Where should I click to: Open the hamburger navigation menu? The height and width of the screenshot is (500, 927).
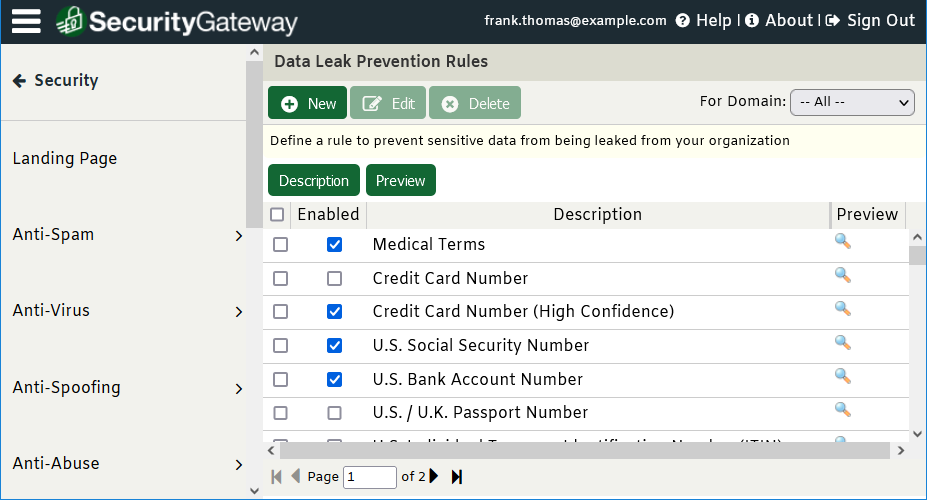[26, 21]
